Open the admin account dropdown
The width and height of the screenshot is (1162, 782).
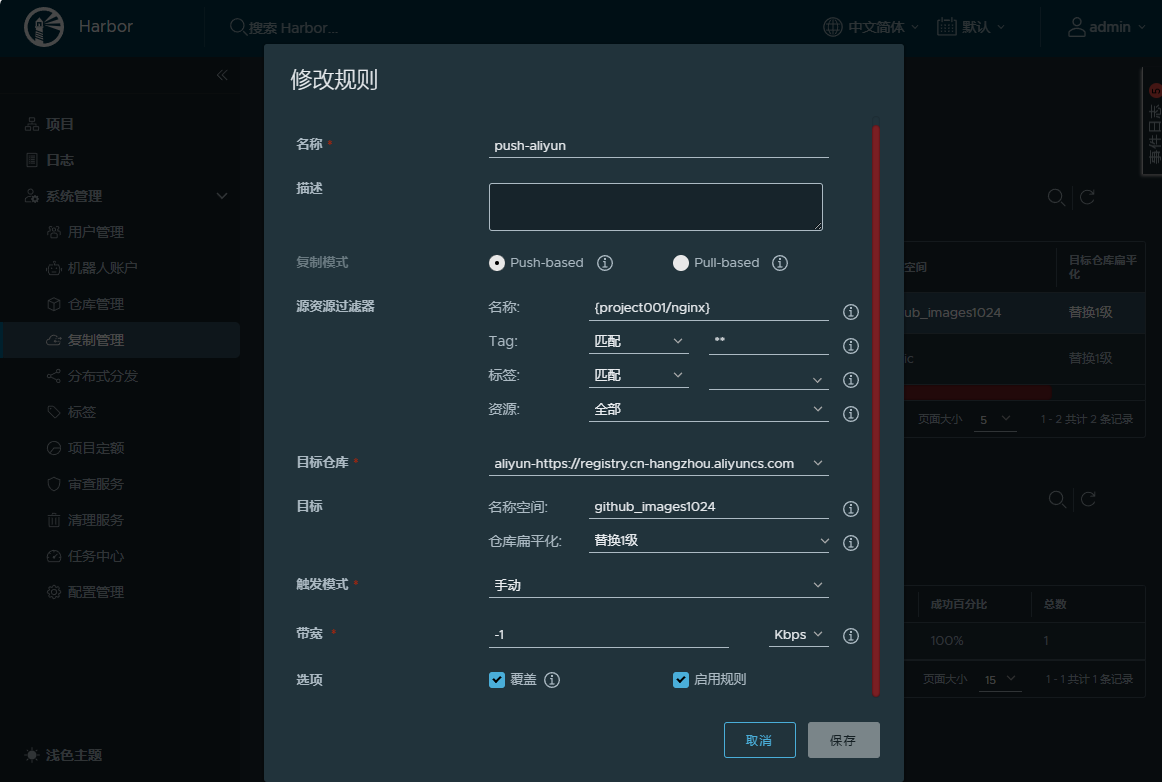click(x=1118, y=27)
